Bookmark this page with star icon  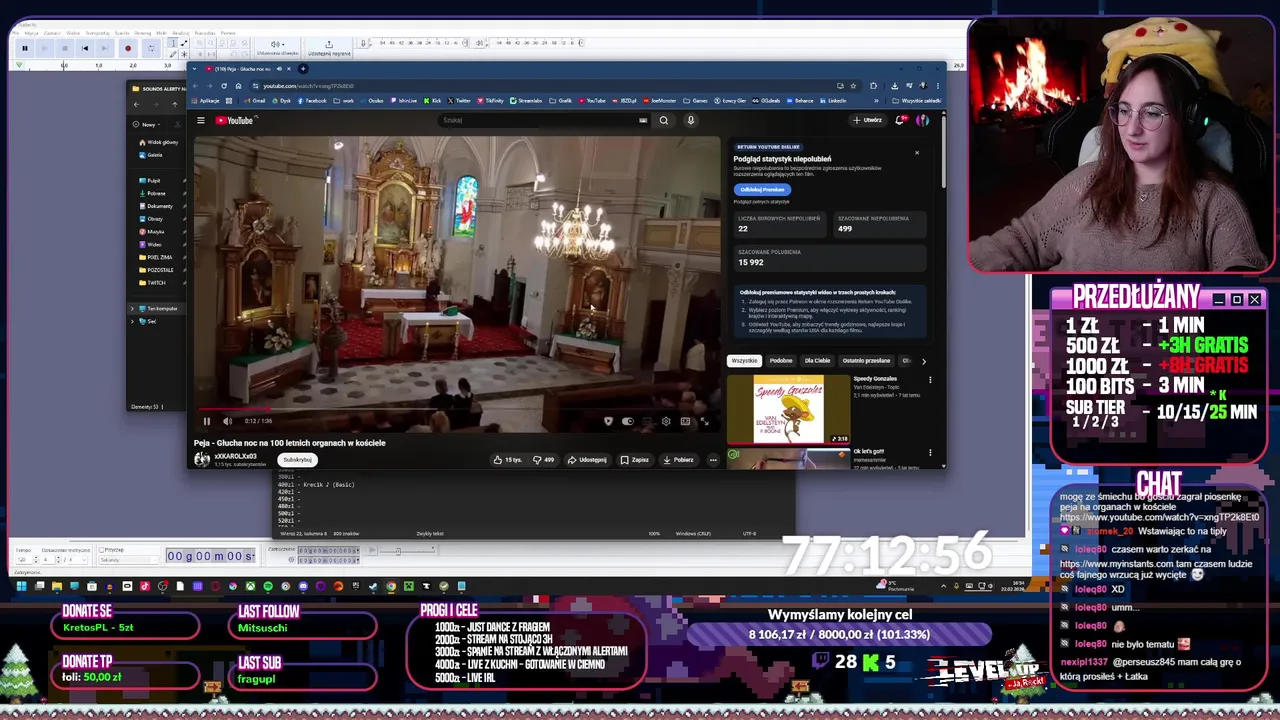click(853, 86)
